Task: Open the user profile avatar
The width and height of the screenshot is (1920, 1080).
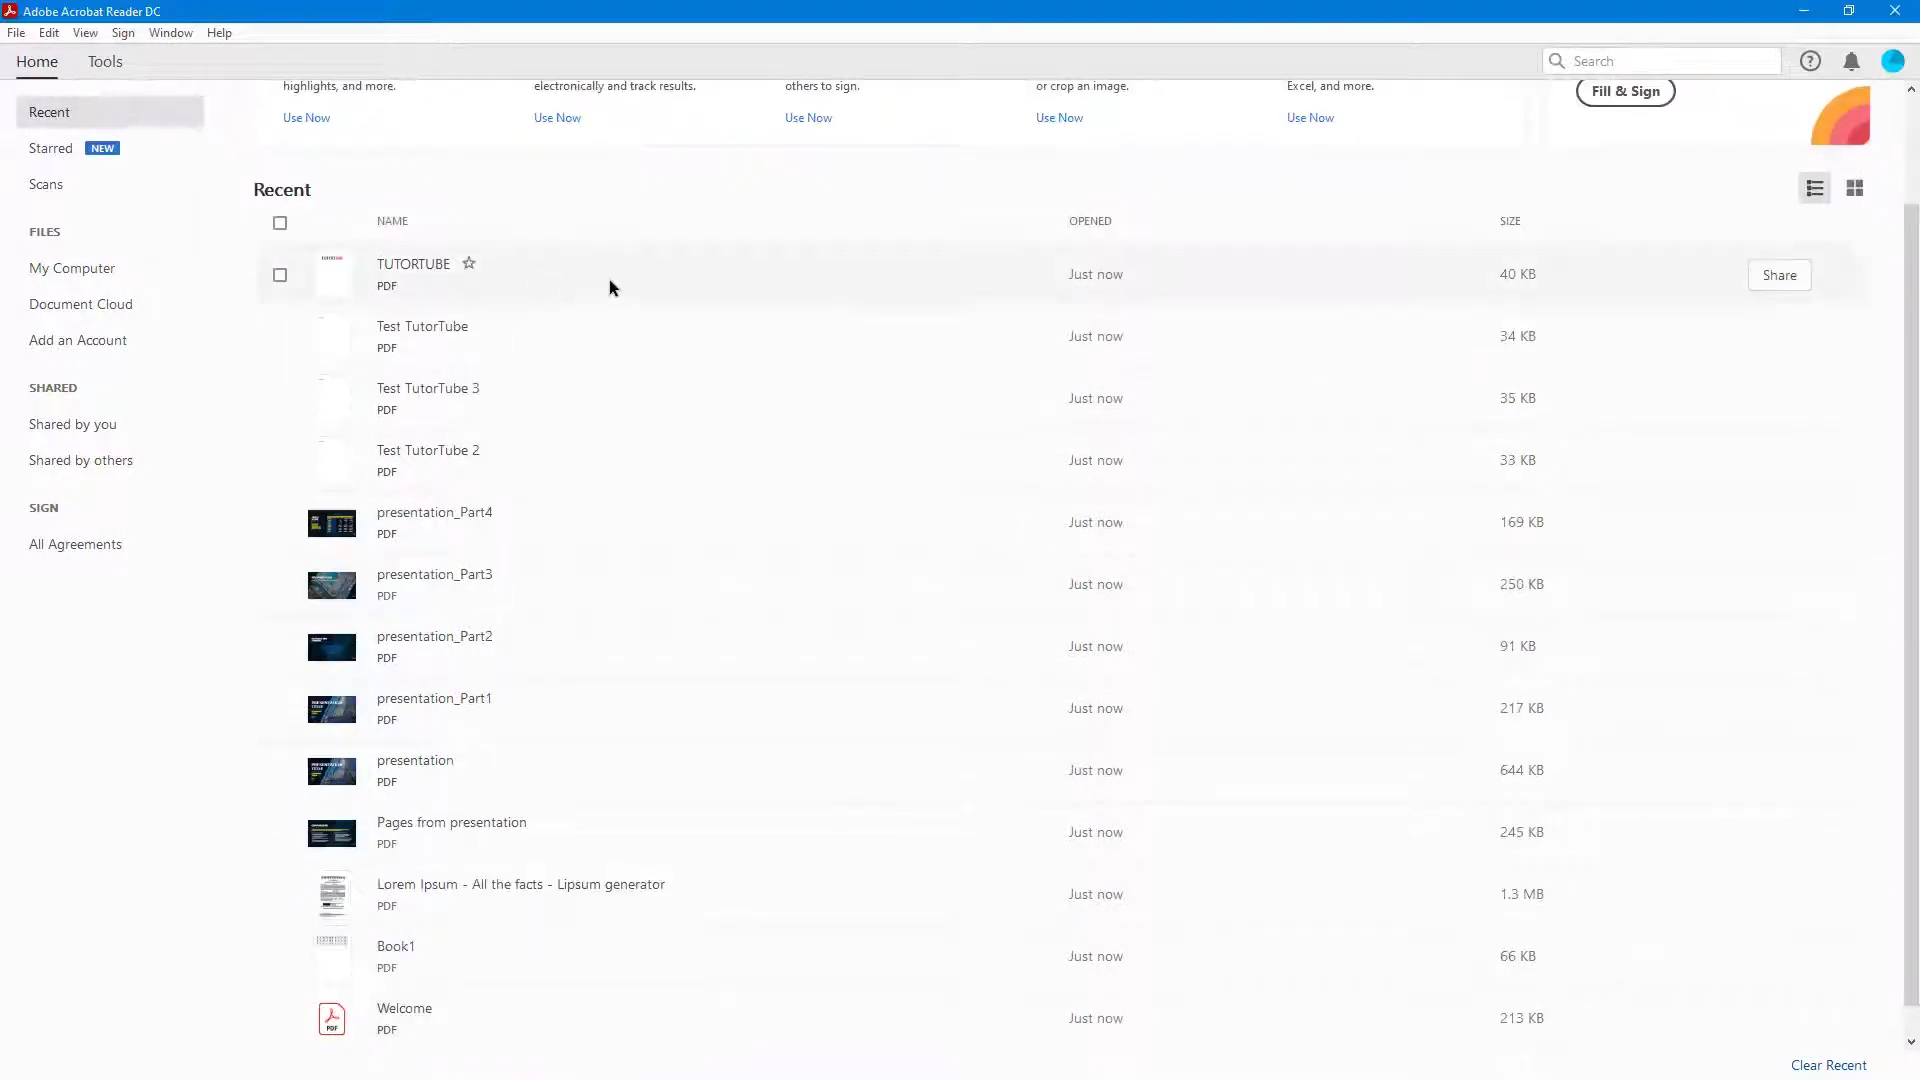Action: pyautogui.click(x=1892, y=61)
